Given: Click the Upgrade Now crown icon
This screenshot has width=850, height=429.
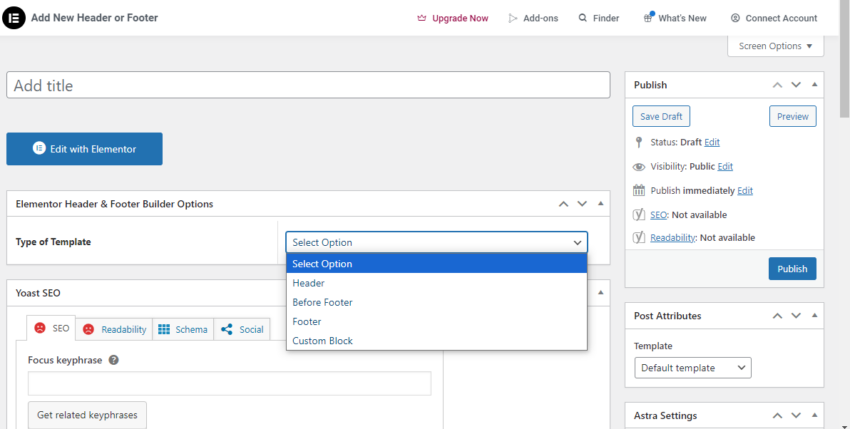Looking at the screenshot, I should coord(422,18).
